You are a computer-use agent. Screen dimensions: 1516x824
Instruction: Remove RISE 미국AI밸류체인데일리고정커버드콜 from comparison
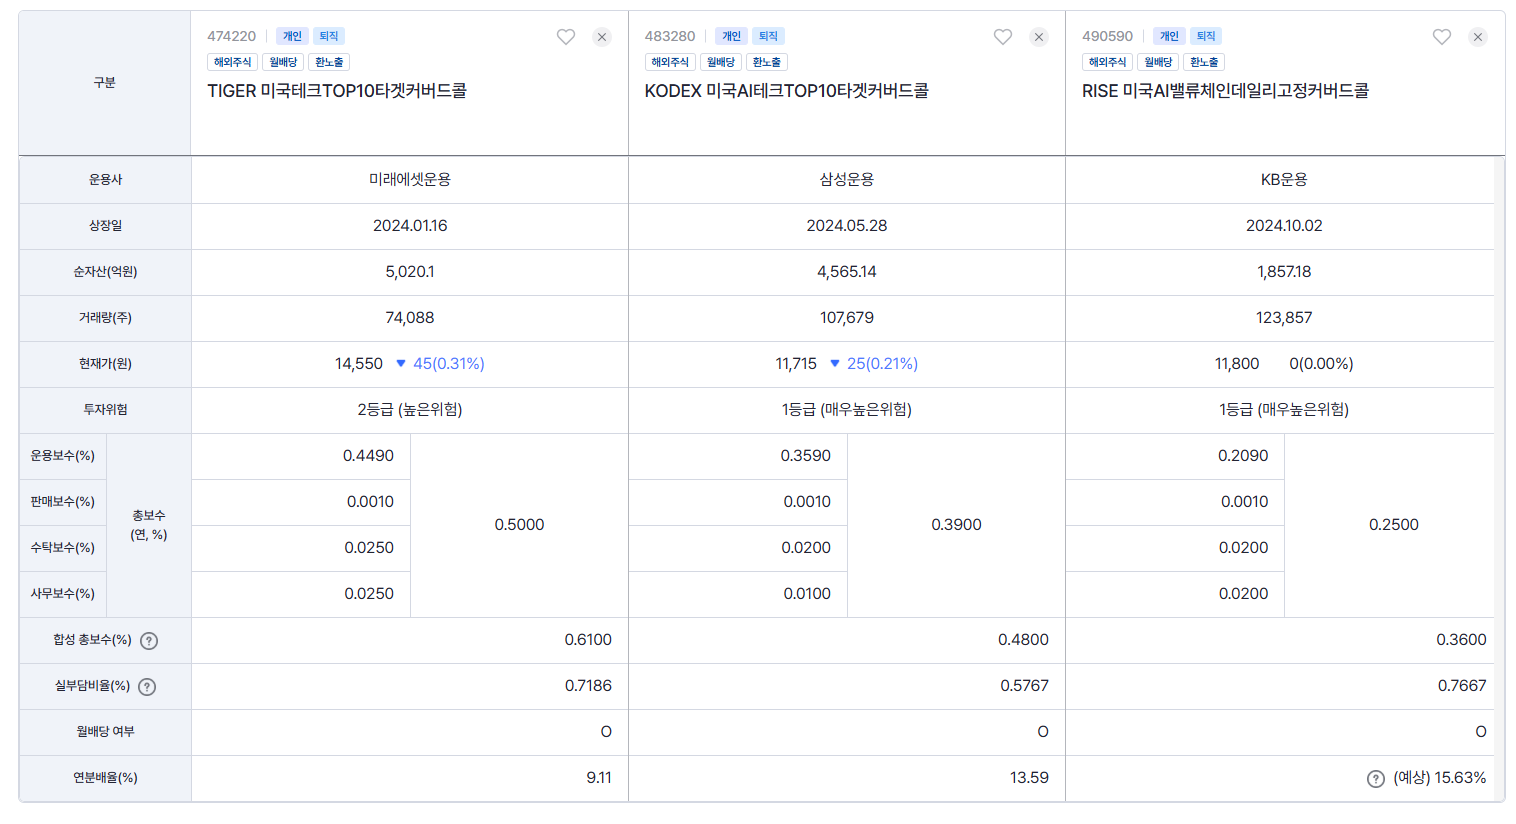[1478, 37]
